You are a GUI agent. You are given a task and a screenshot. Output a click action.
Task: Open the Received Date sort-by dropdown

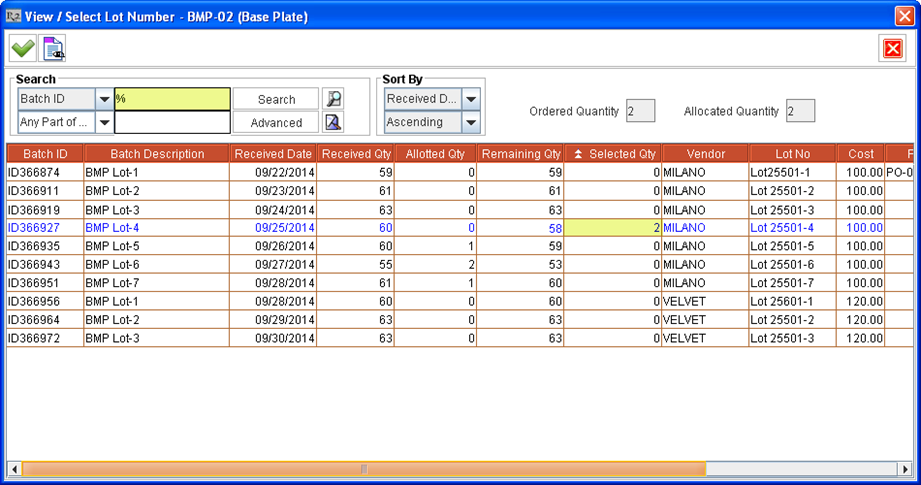click(x=471, y=99)
